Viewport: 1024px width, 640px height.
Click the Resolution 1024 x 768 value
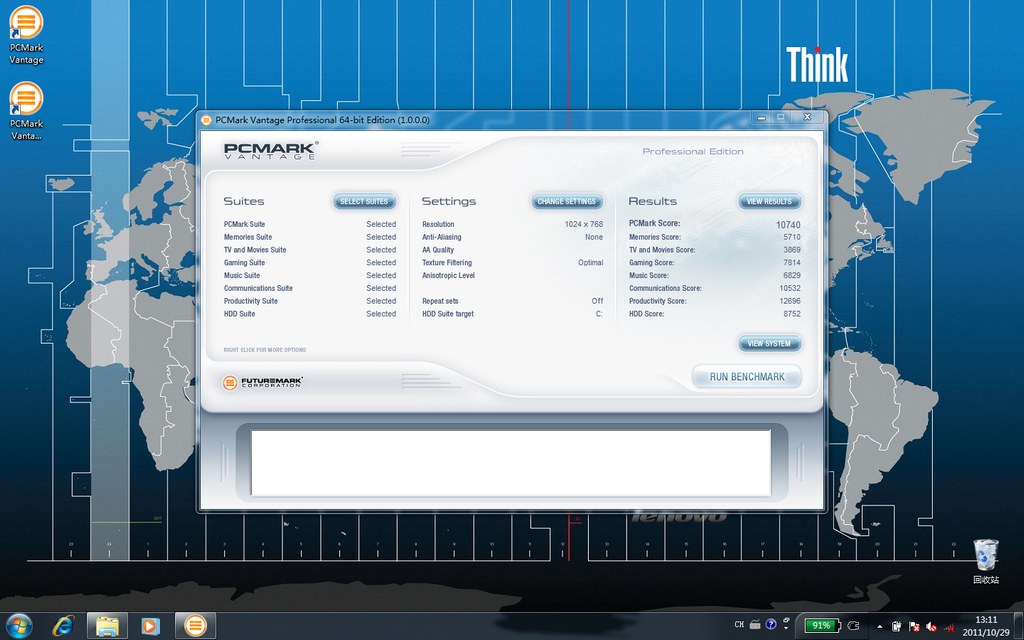[584, 224]
